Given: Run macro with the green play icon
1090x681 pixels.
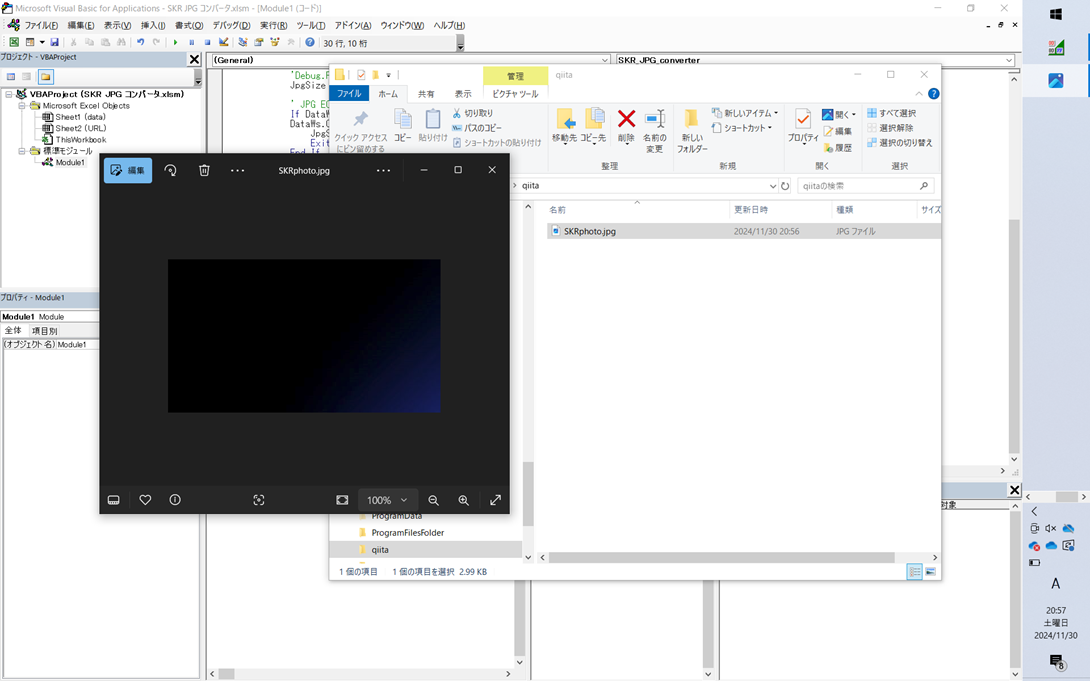Looking at the screenshot, I should (175, 42).
